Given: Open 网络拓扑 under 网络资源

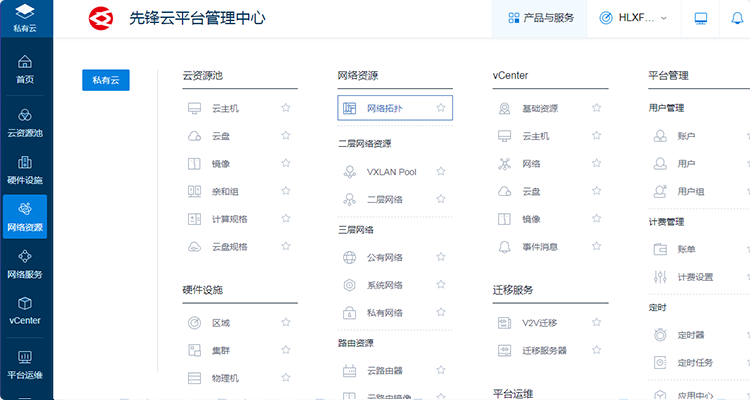Looking at the screenshot, I should pyautogui.click(x=385, y=108).
